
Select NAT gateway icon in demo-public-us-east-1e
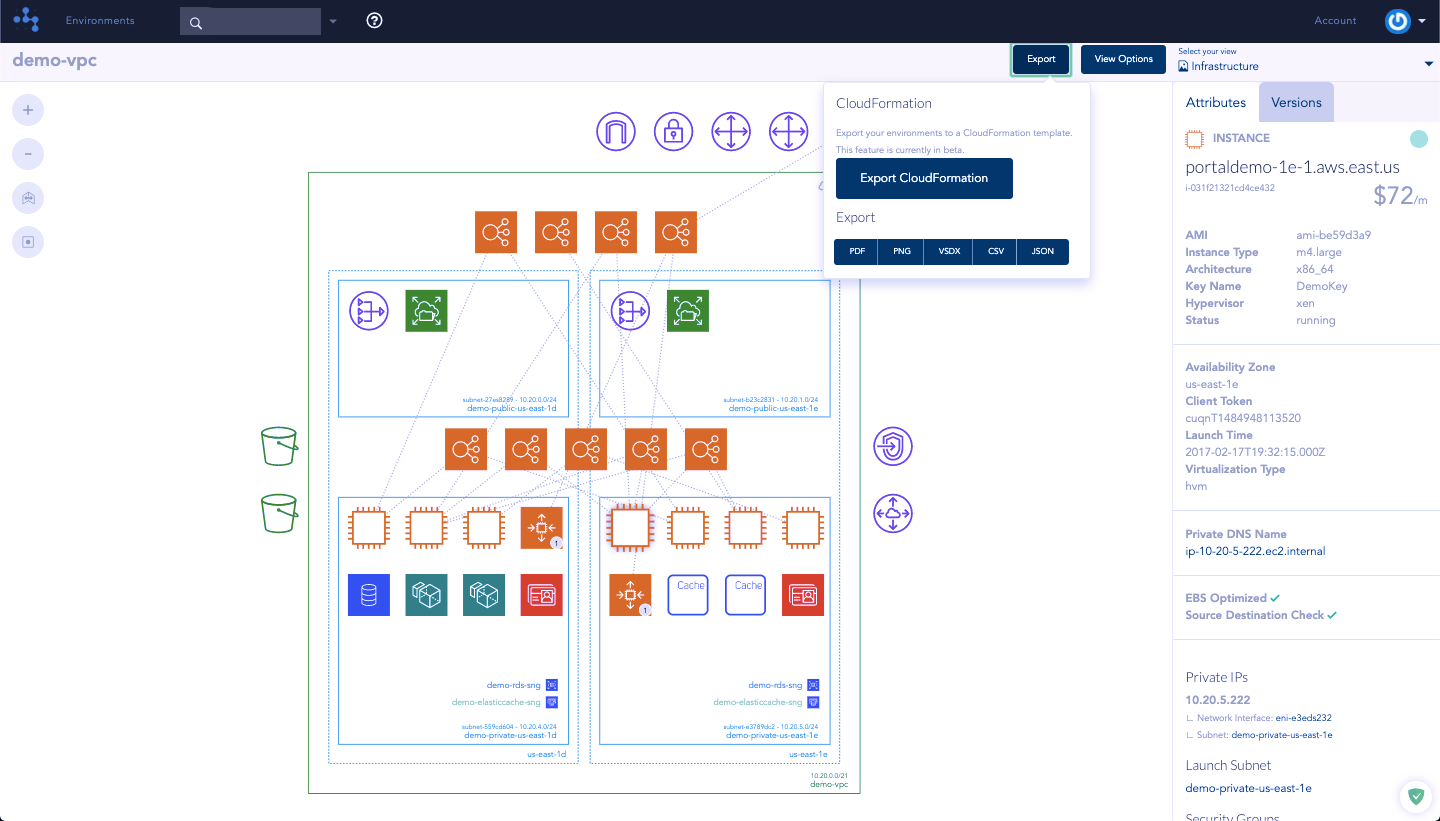pyautogui.click(x=630, y=311)
